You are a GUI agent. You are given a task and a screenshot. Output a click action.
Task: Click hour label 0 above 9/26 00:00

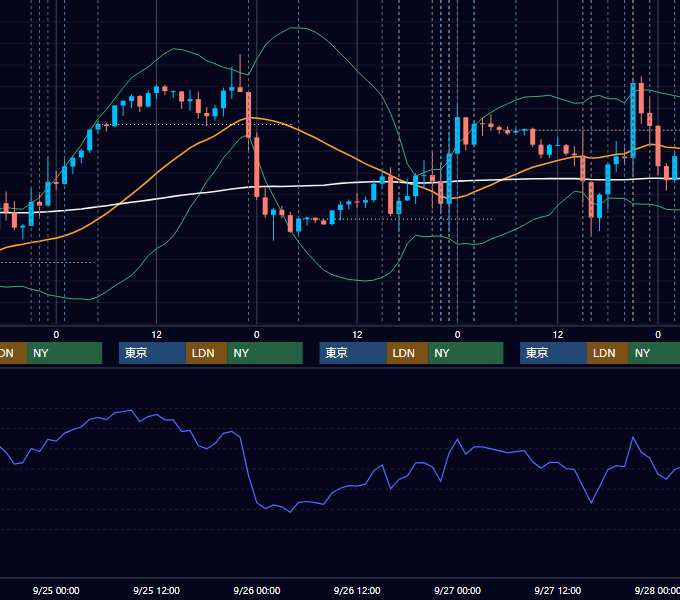coord(257,335)
